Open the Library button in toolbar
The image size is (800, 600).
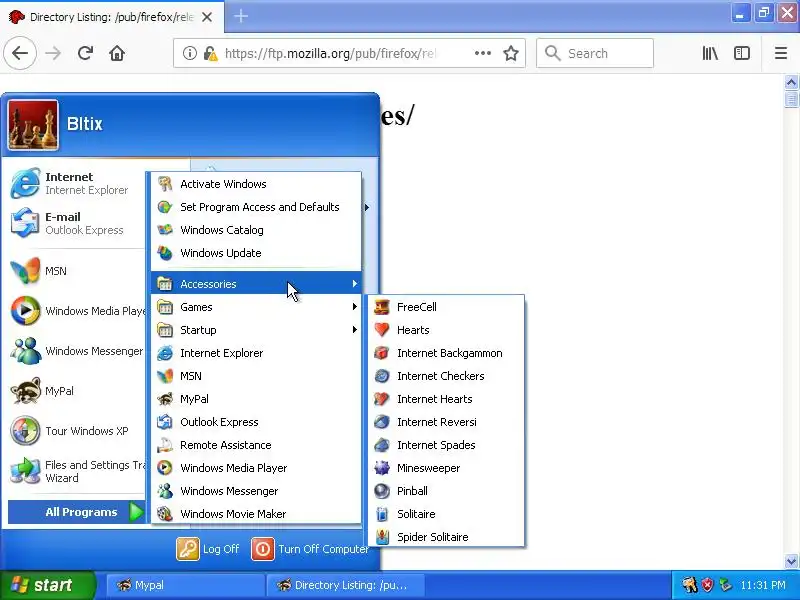[710, 53]
